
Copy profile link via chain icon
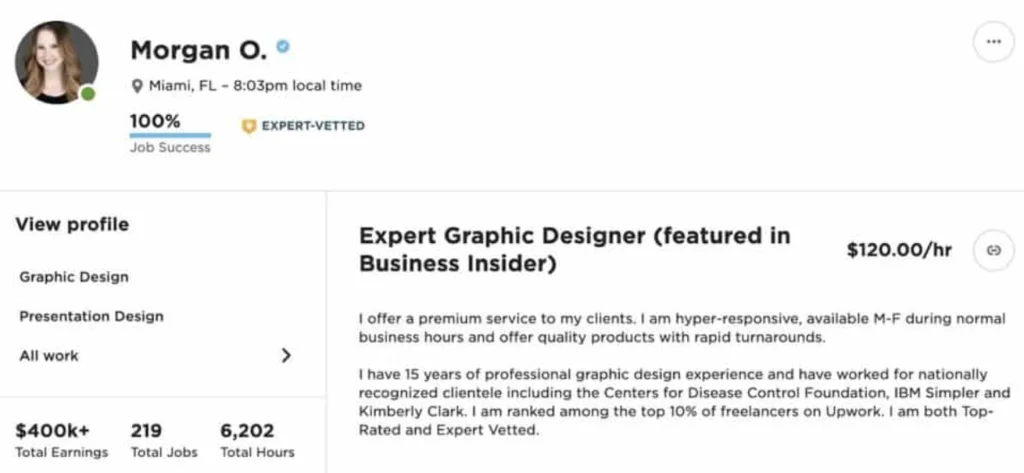pyautogui.click(x=993, y=250)
